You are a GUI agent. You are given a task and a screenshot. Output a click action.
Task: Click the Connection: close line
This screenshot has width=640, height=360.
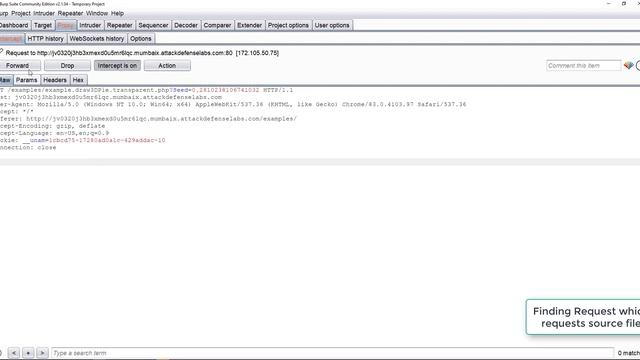click(x=28, y=147)
